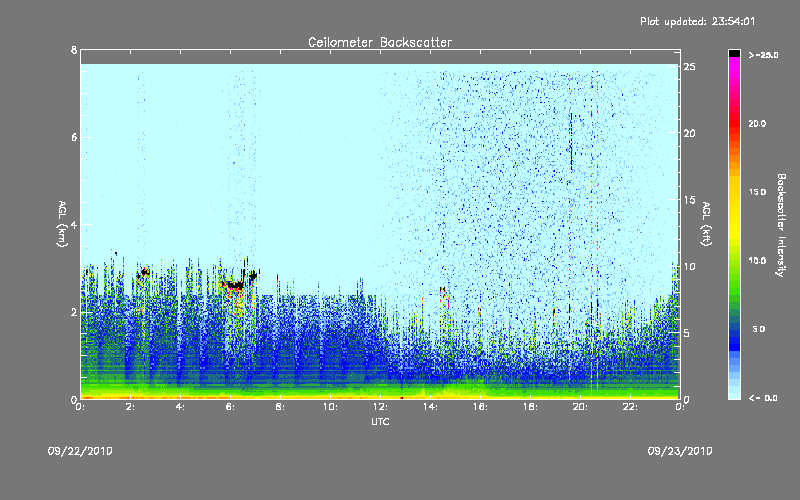Click the '<= 0.0' colorbar tick label
800x500 pixels.
[763, 397]
